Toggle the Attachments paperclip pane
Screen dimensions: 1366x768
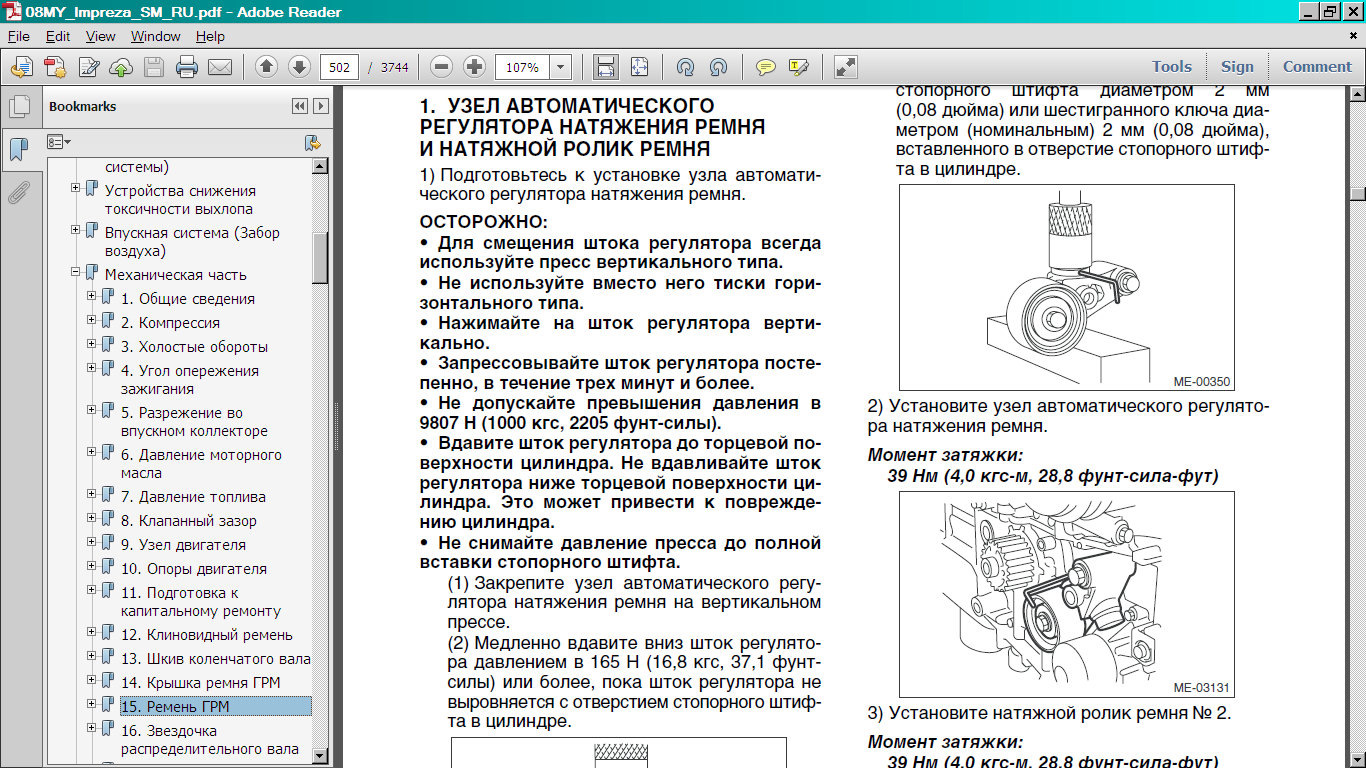tap(17, 192)
